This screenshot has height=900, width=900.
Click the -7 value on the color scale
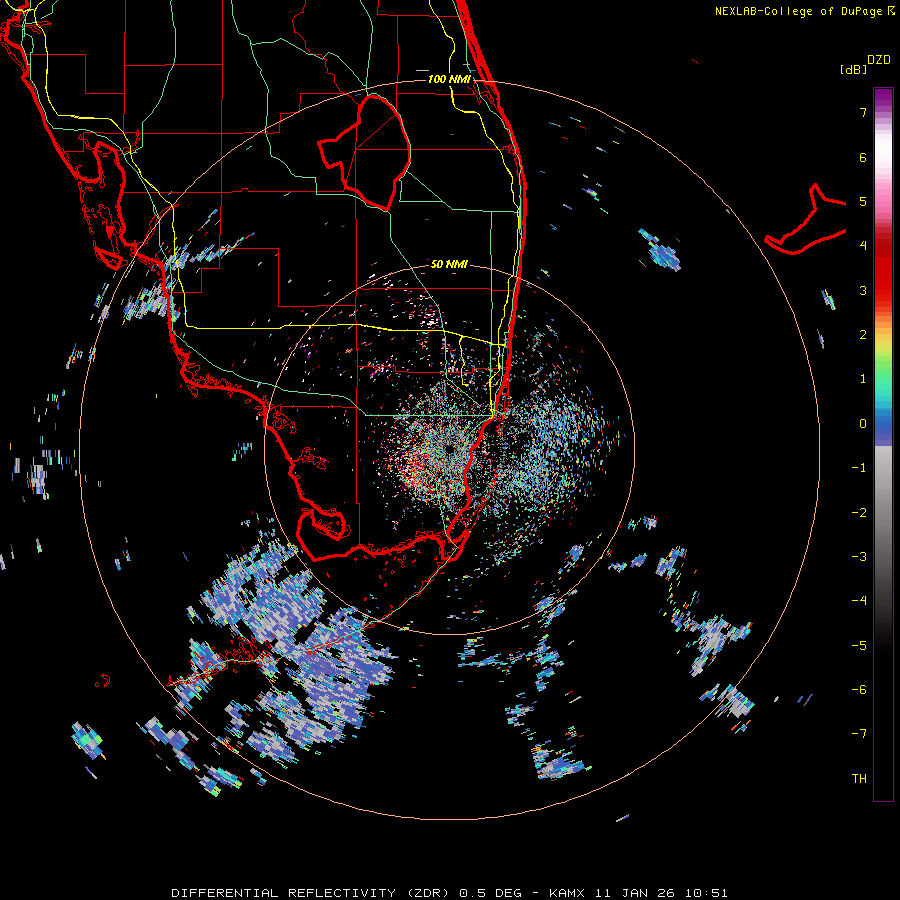click(x=859, y=734)
